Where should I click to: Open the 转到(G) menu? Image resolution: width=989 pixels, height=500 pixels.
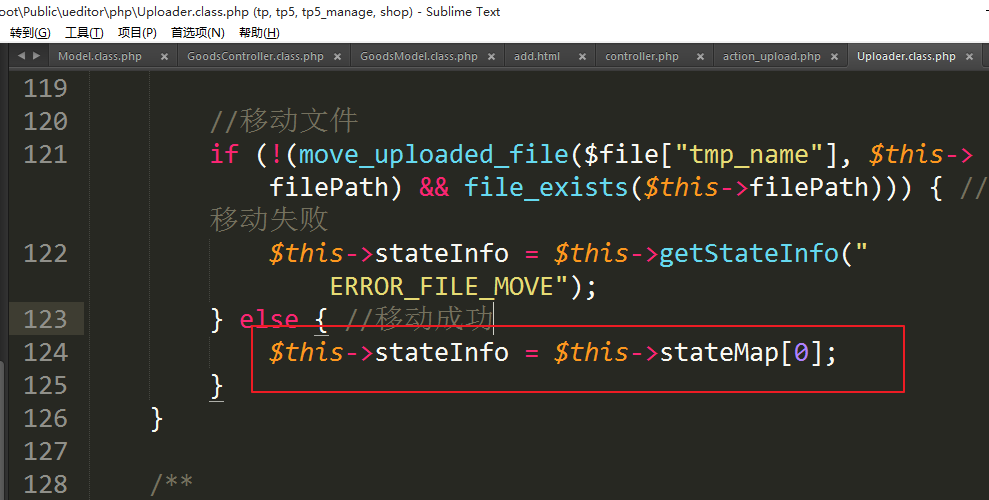pos(30,33)
